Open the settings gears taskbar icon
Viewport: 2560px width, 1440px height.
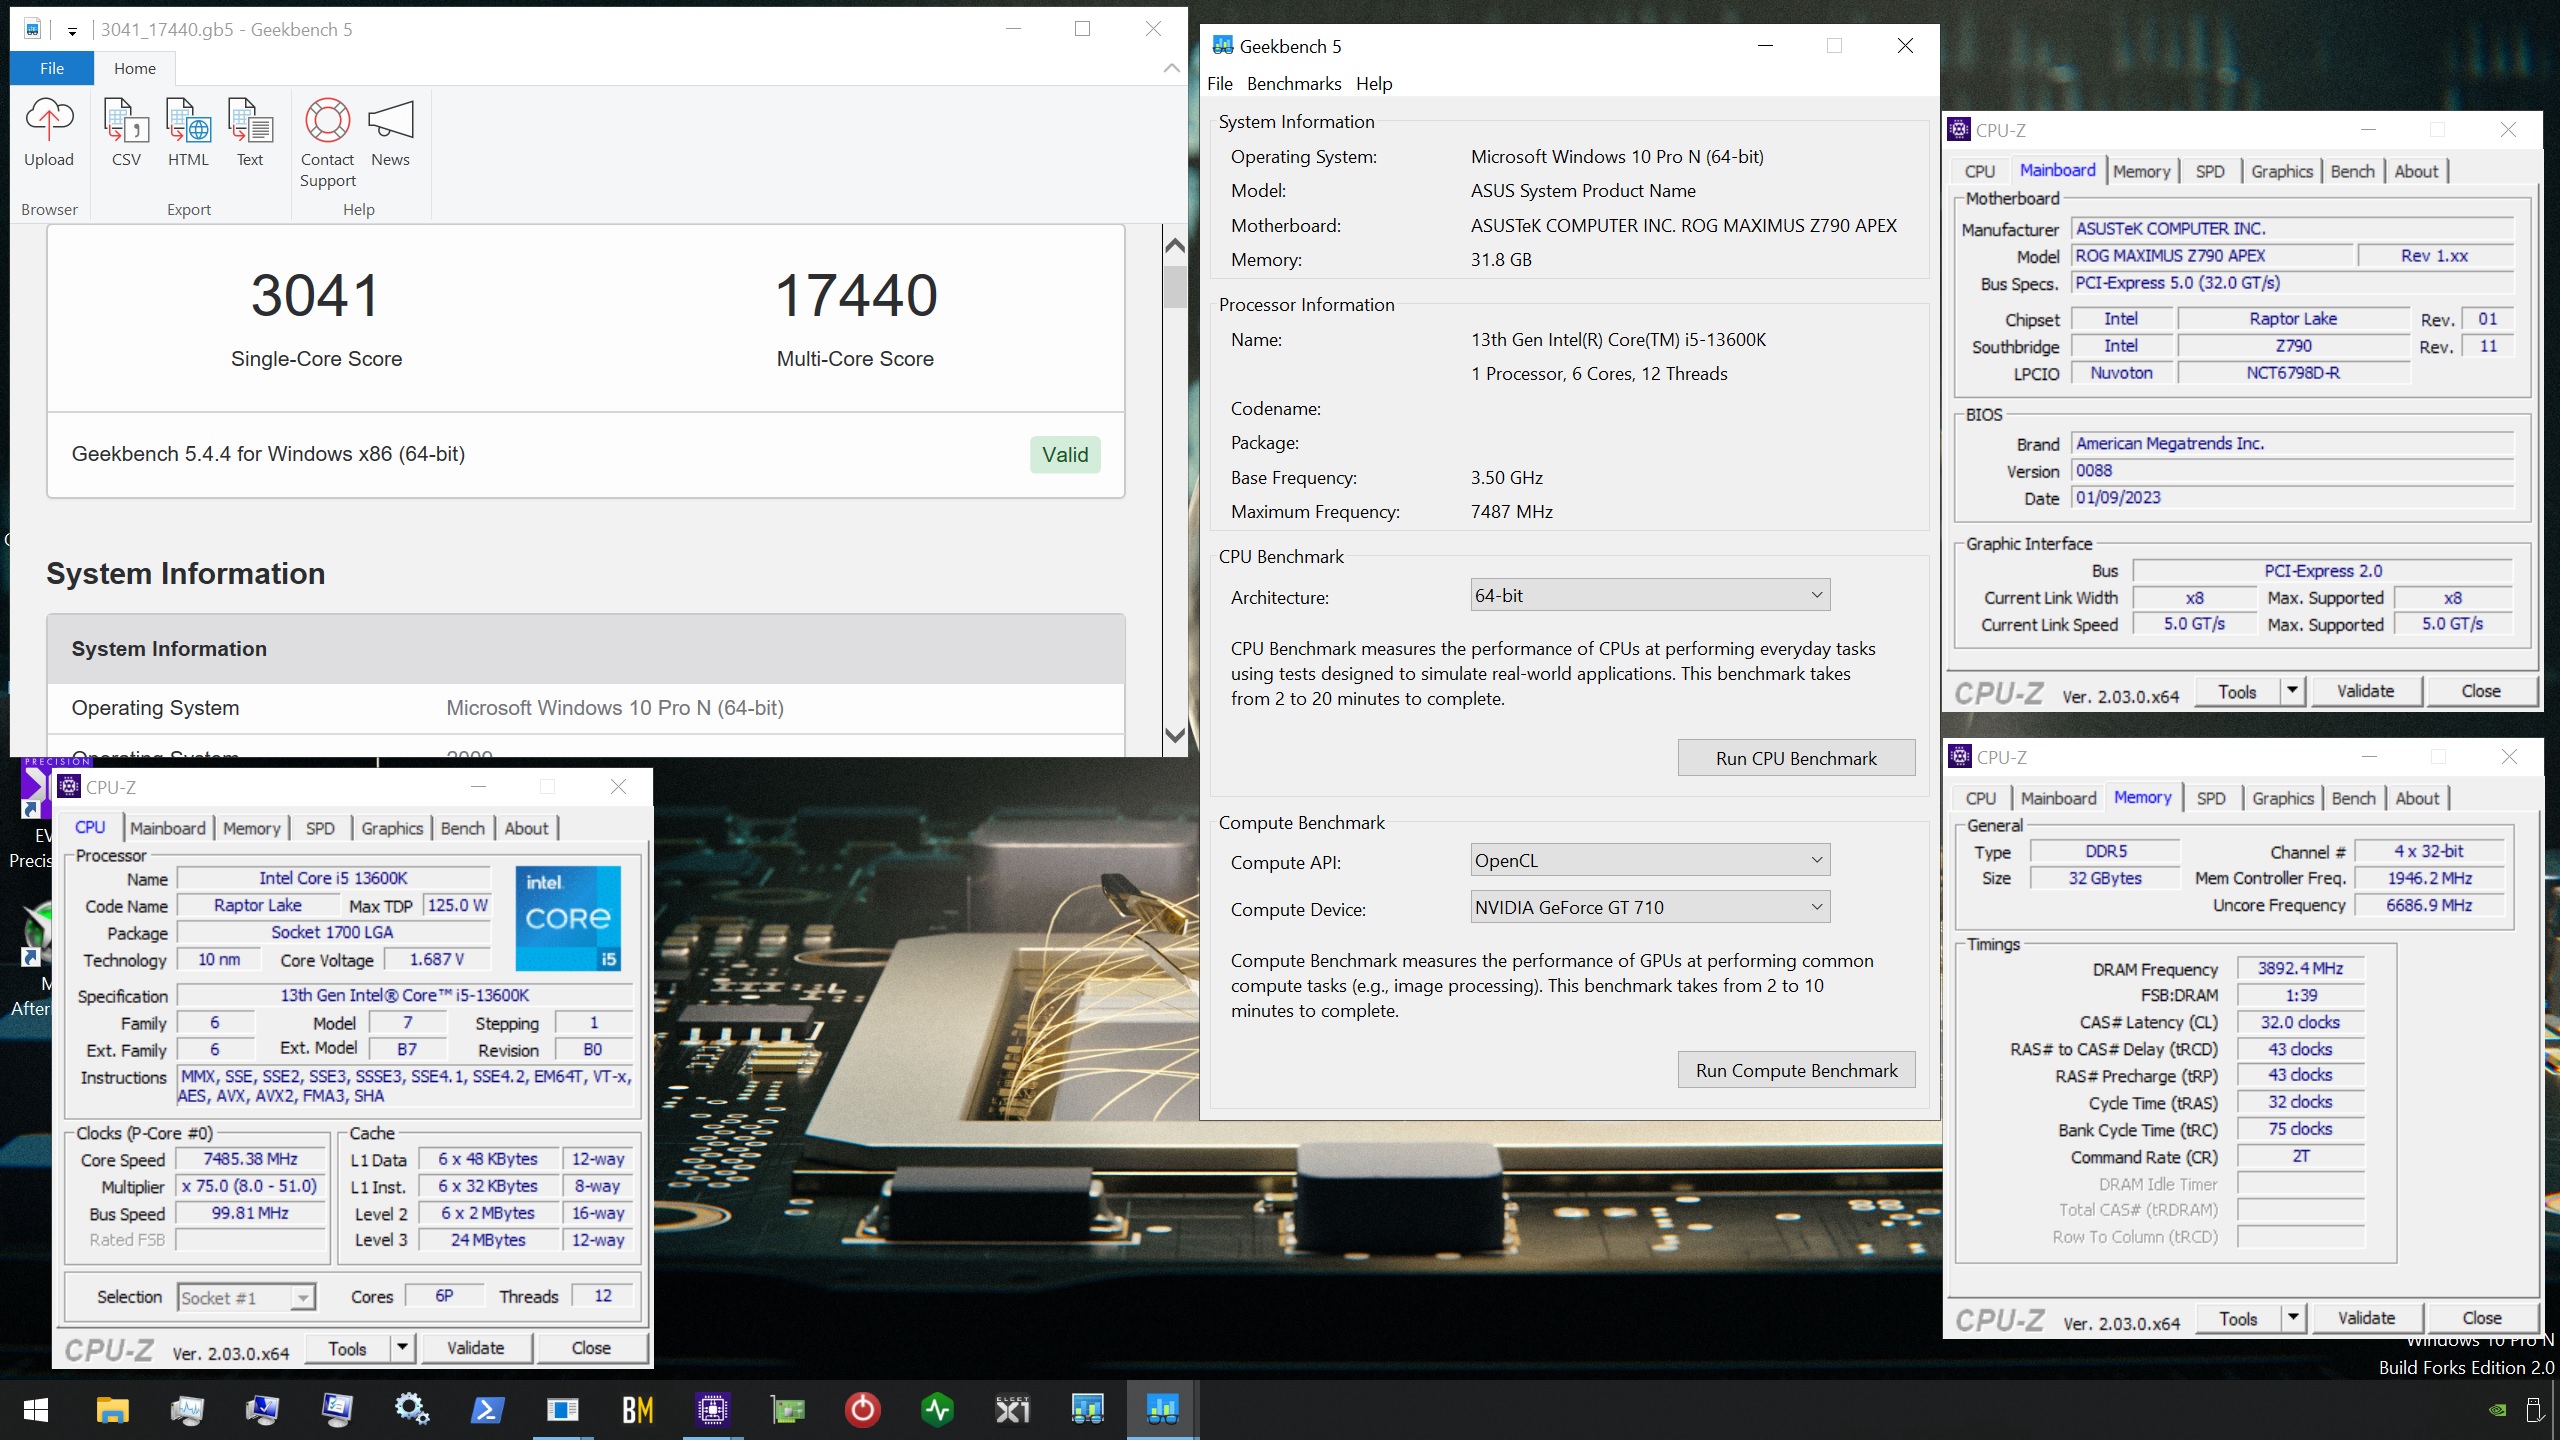pyautogui.click(x=412, y=1410)
